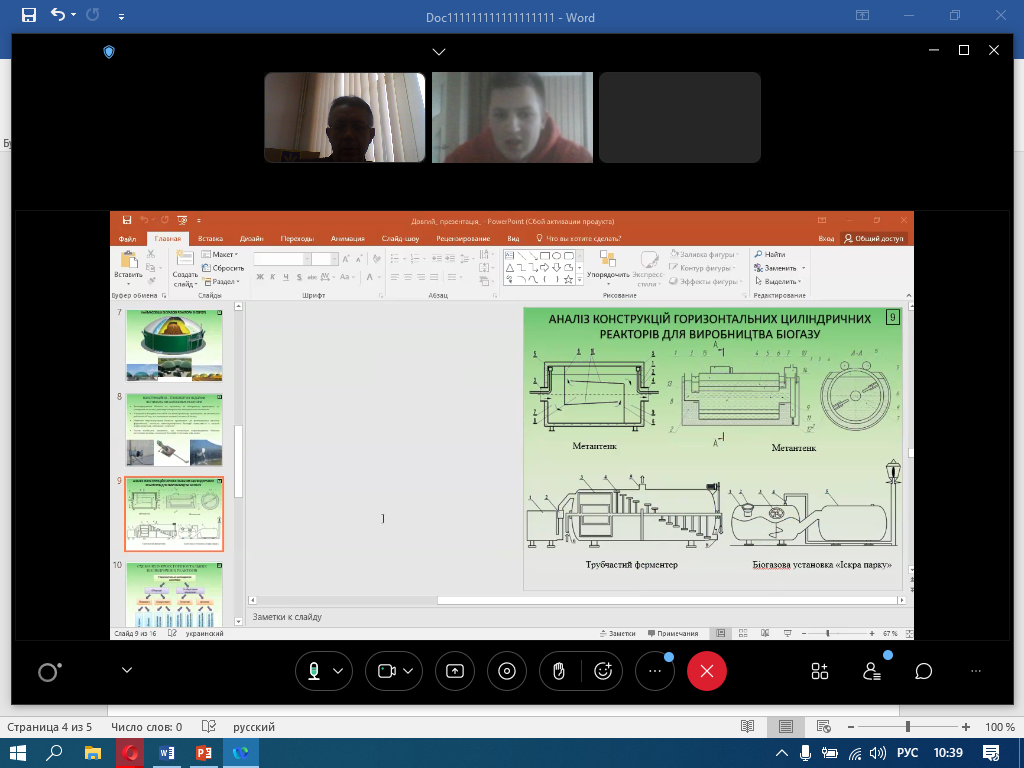The width and height of the screenshot is (1024, 768).
Task: Click Сбросить in the Slides group
Action: tap(223, 268)
